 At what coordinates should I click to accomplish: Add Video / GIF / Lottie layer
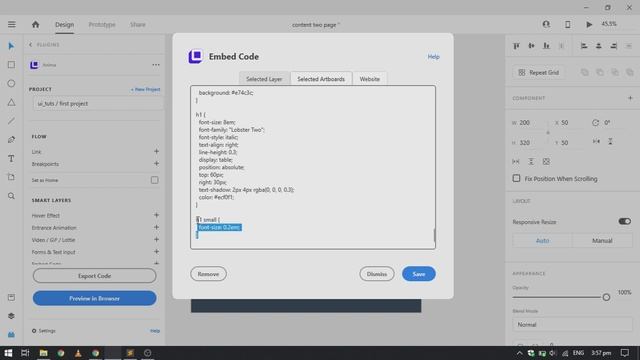tap(156, 240)
